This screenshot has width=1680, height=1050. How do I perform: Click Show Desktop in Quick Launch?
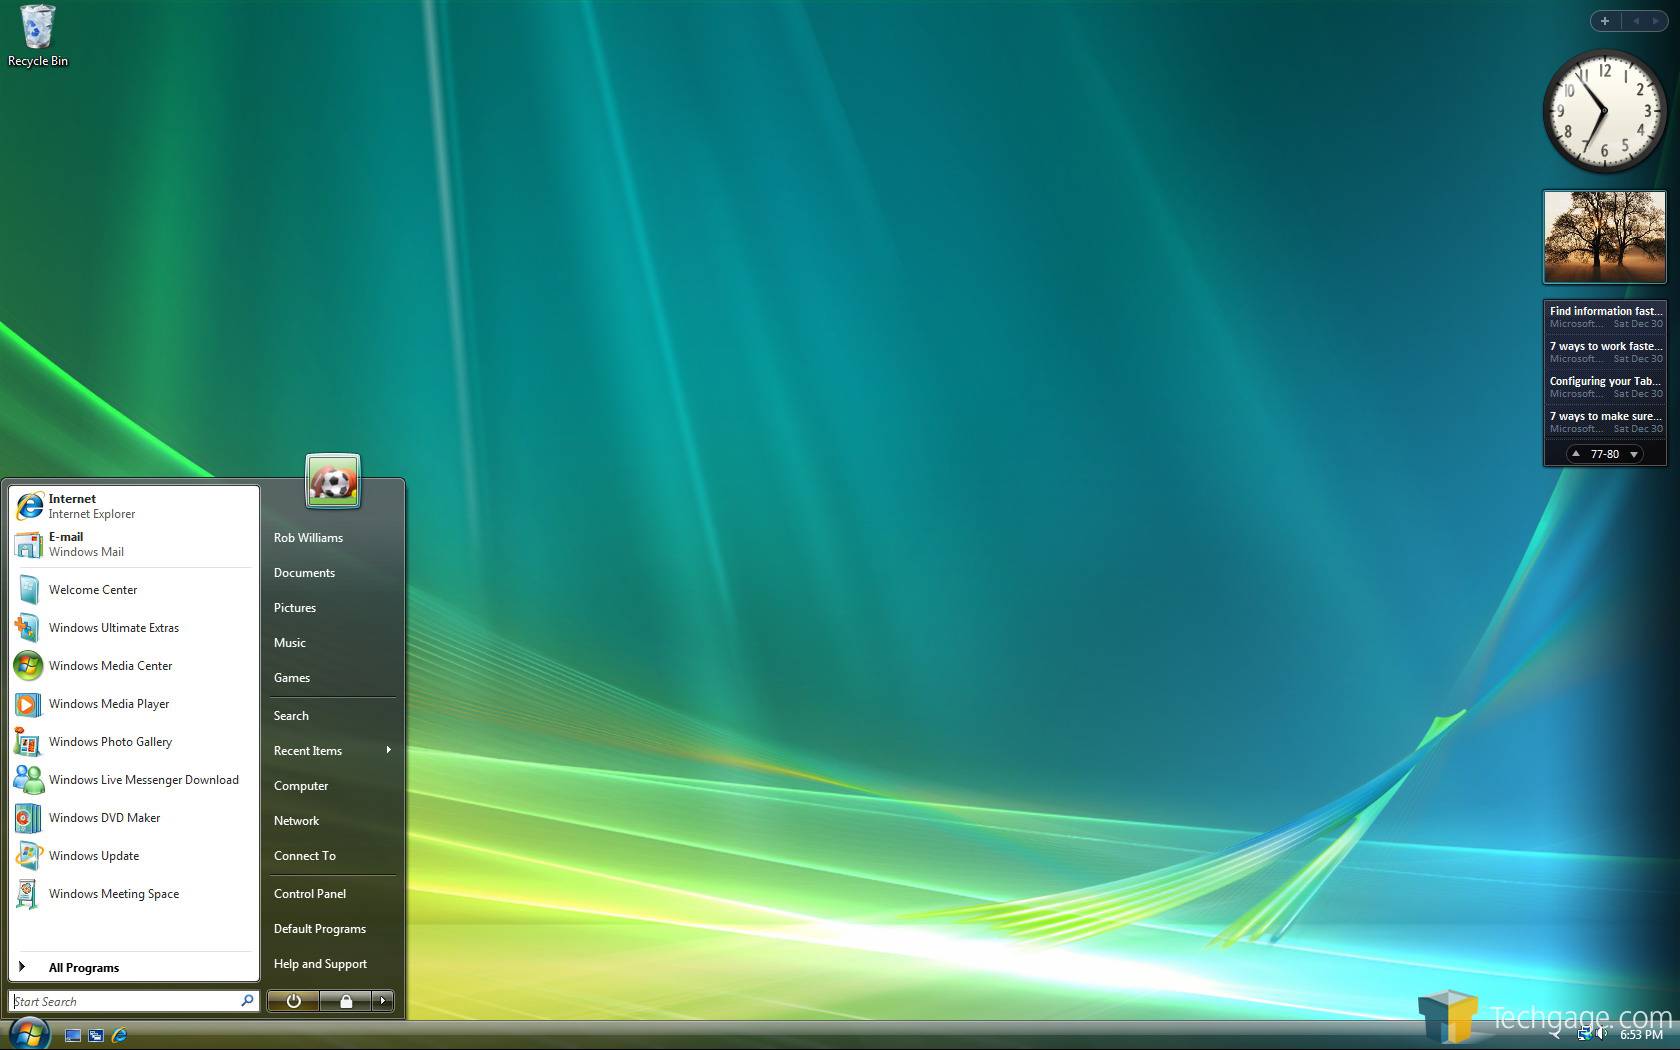pos(72,1035)
